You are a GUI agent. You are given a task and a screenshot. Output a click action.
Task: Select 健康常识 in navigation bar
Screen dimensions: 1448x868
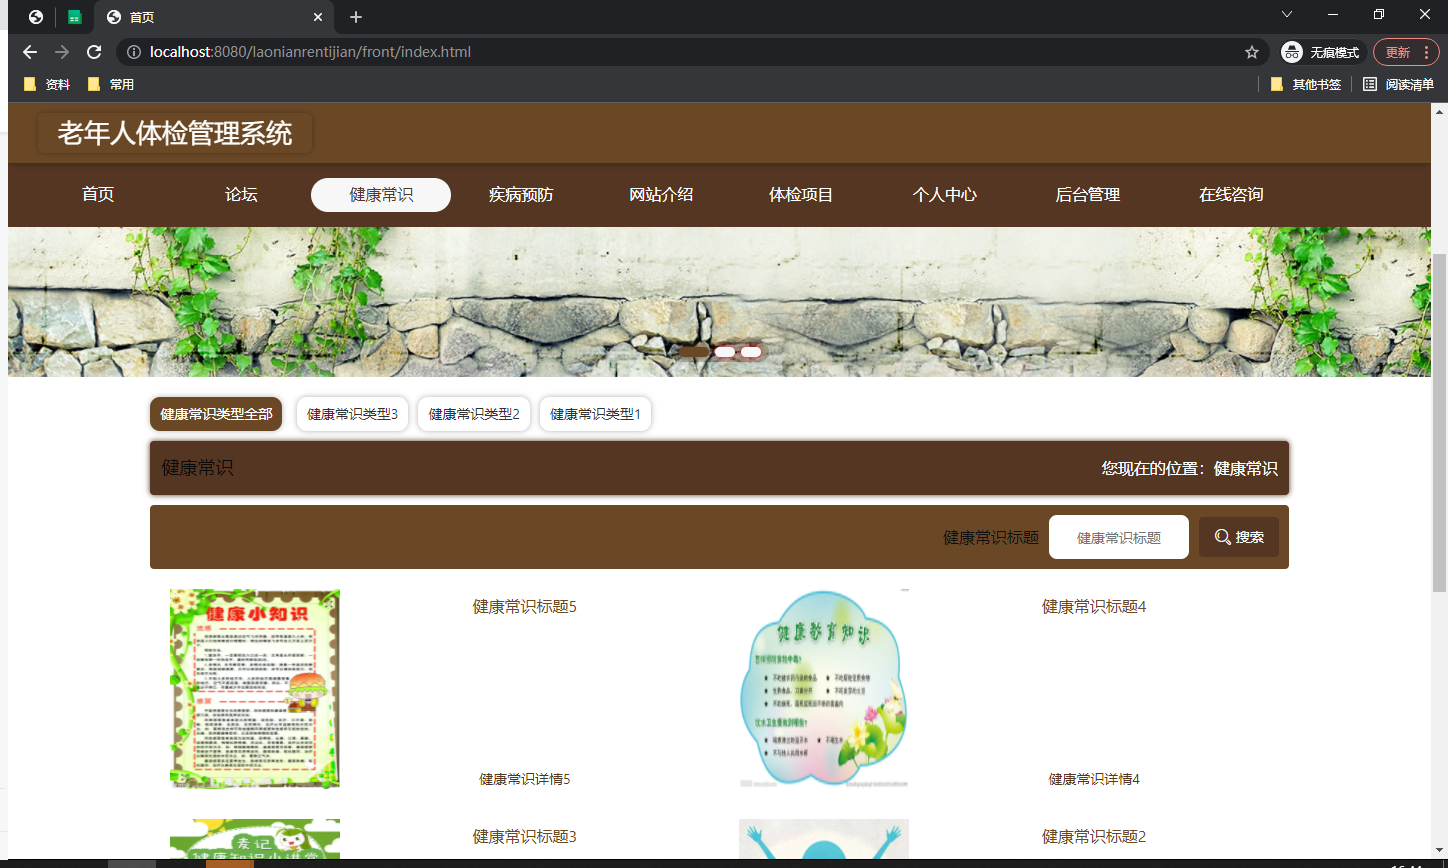pyautogui.click(x=381, y=195)
